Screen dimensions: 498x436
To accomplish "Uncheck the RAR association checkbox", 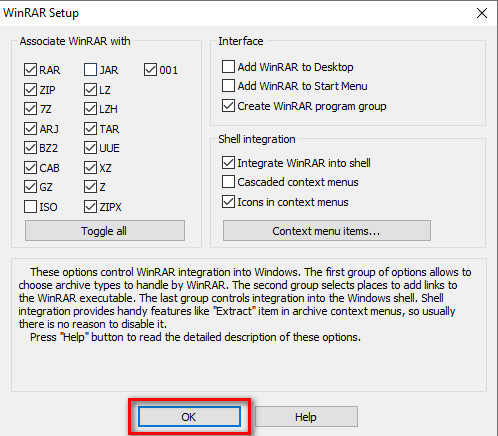I will (30, 70).
